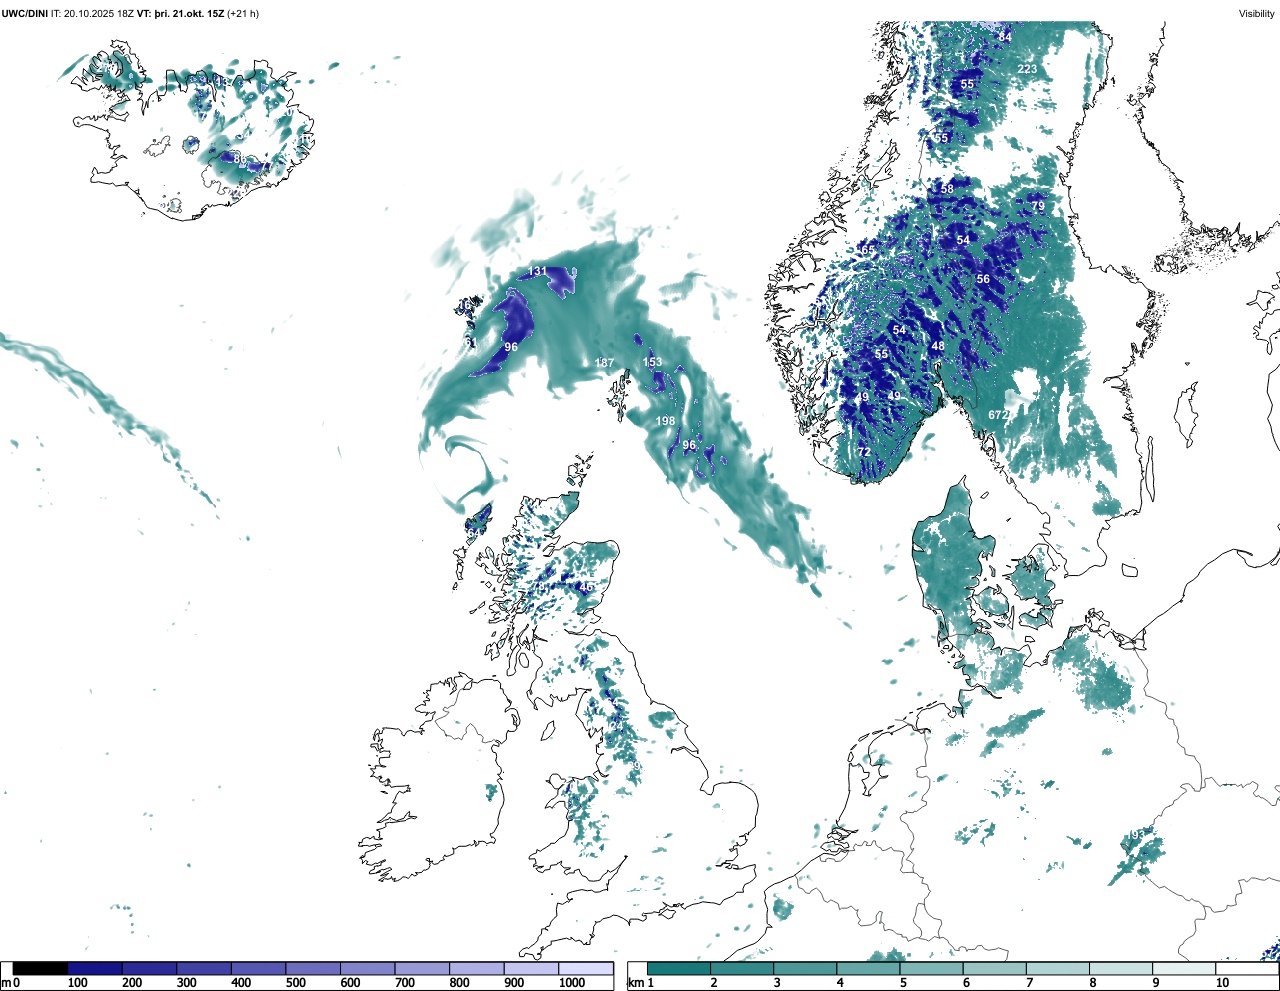The width and height of the screenshot is (1280, 991).
Task: Click the '58' visibility value
Action: click(947, 188)
